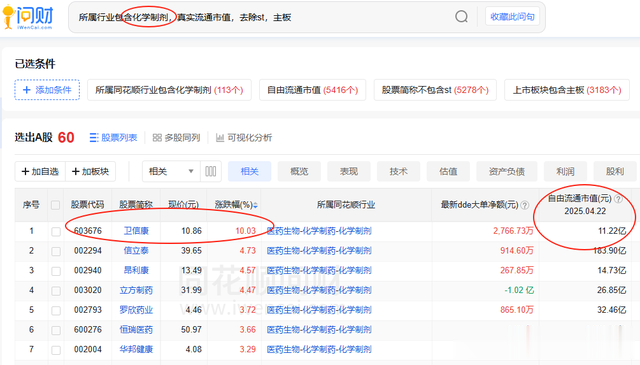Click help icon next to 最新dde大单净额
Image resolution: width=640 pixels, height=365 pixels.
(525, 205)
